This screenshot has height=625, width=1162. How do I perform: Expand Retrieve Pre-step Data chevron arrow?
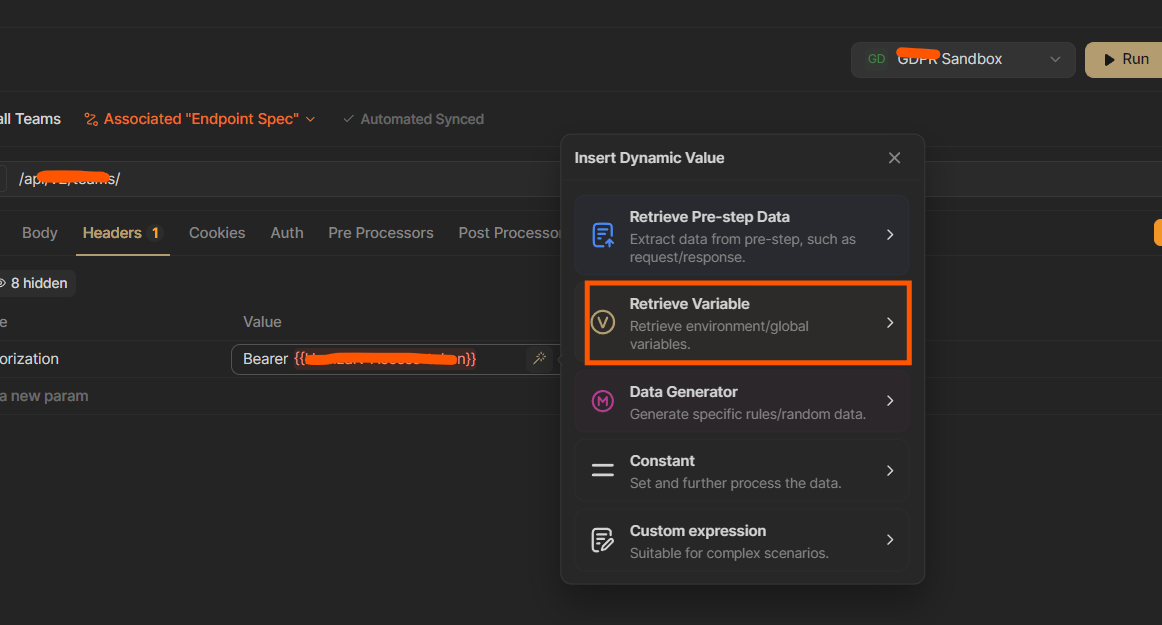click(x=890, y=235)
